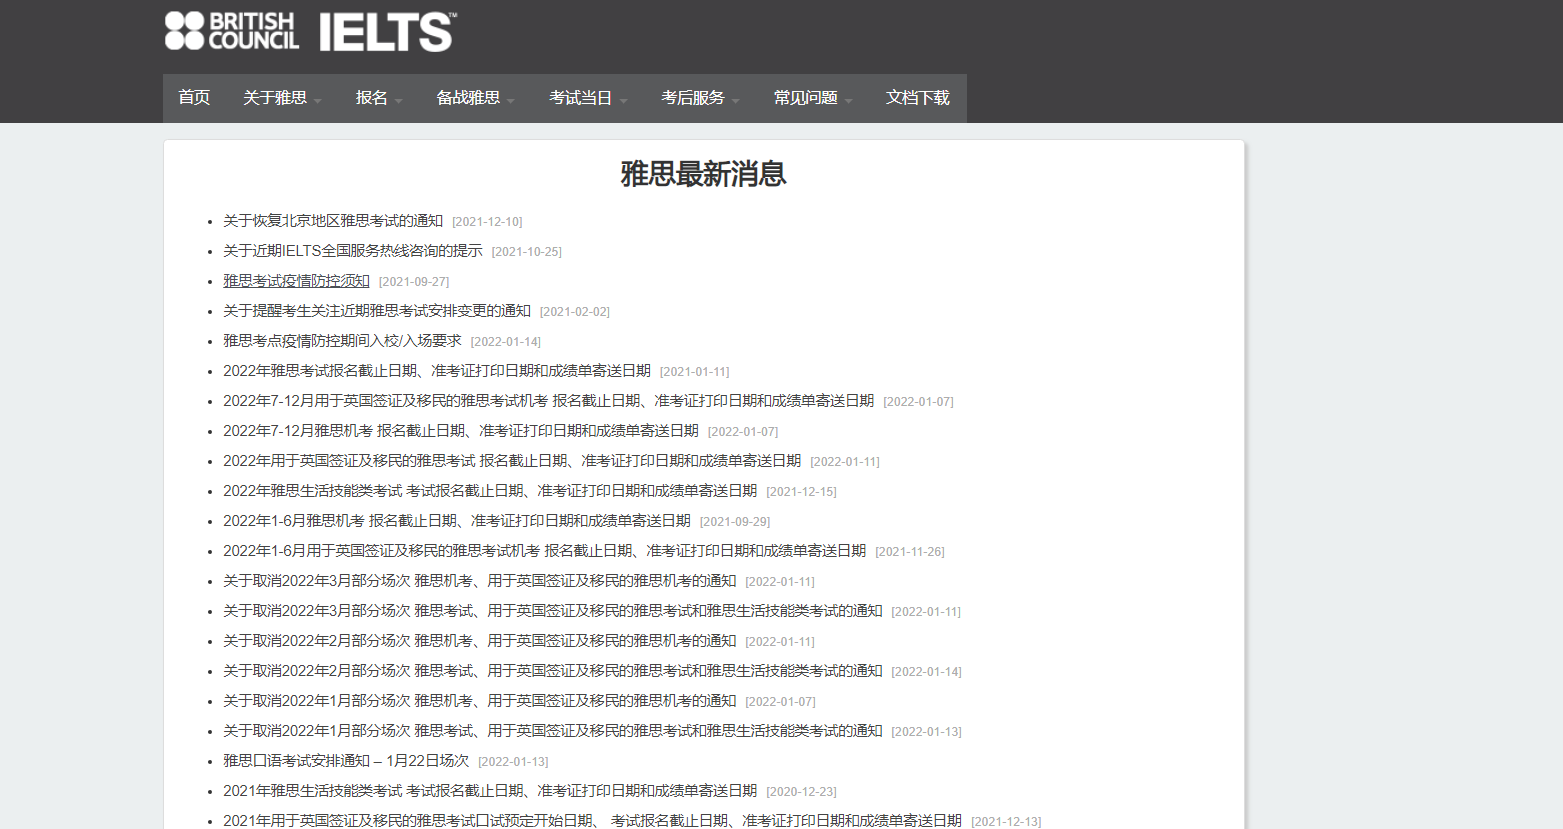1563x829 pixels.
Task: Expand the 备战雅思 dropdown menu
Action: [475, 98]
